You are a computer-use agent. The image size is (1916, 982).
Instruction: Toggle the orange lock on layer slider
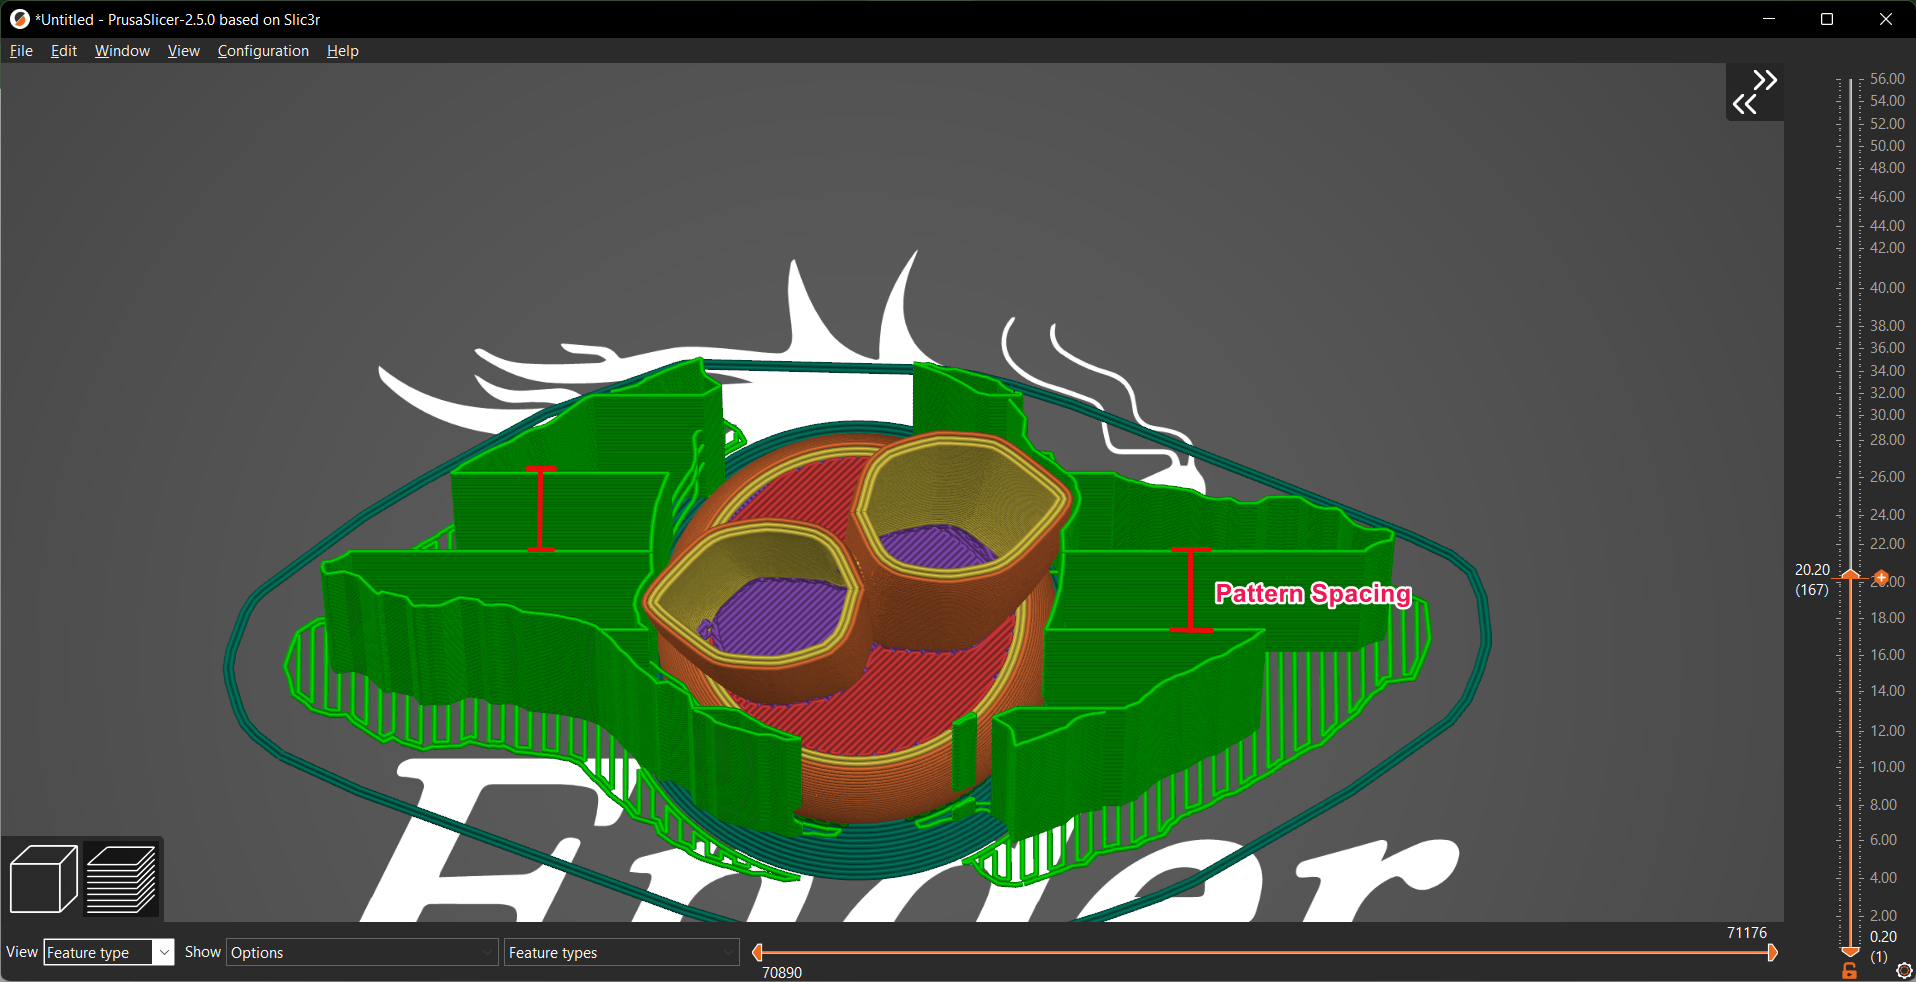click(x=1850, y=971)
